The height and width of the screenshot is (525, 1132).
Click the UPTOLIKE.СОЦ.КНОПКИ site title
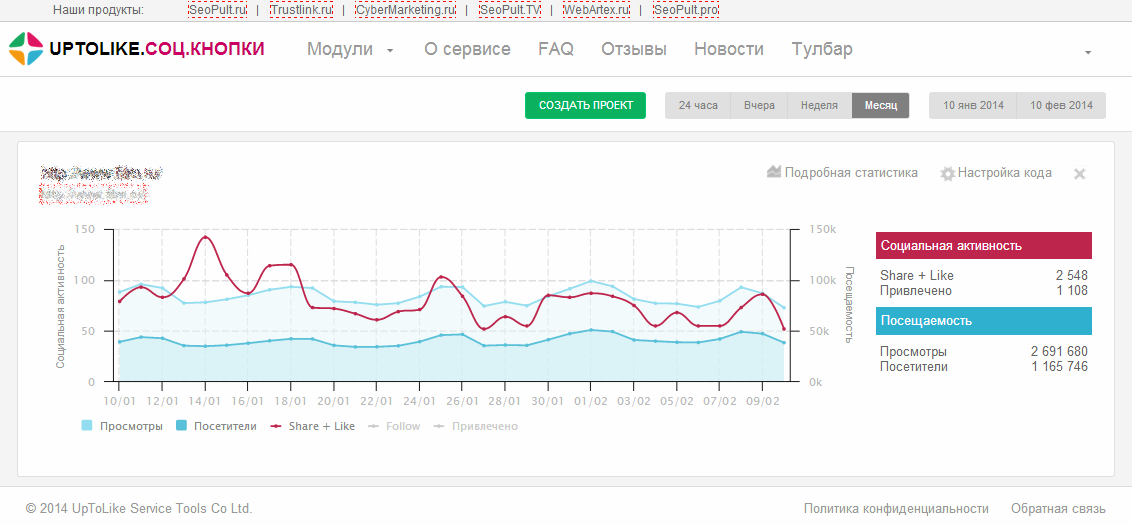pyautogui.click(x=157, y=49)
